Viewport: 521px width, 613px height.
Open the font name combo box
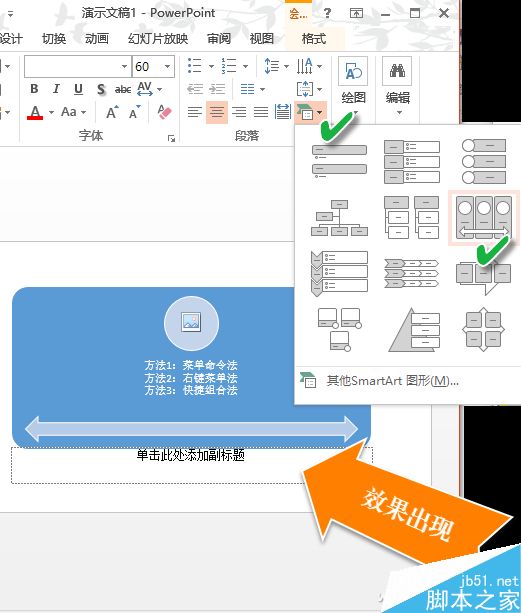(x=77, y=66)
